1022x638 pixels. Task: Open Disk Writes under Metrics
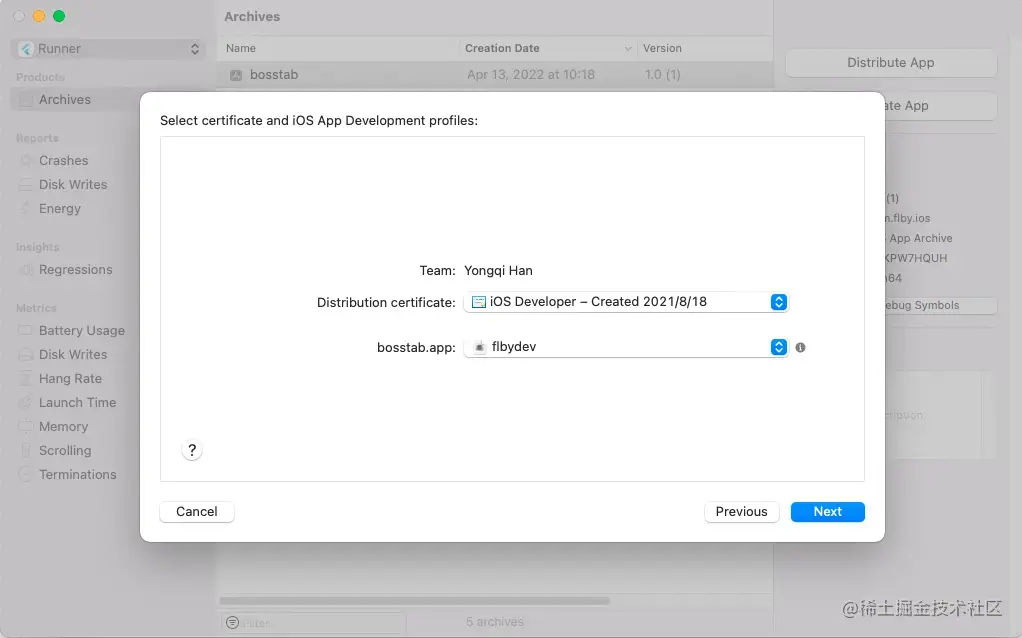coord(73,355)
